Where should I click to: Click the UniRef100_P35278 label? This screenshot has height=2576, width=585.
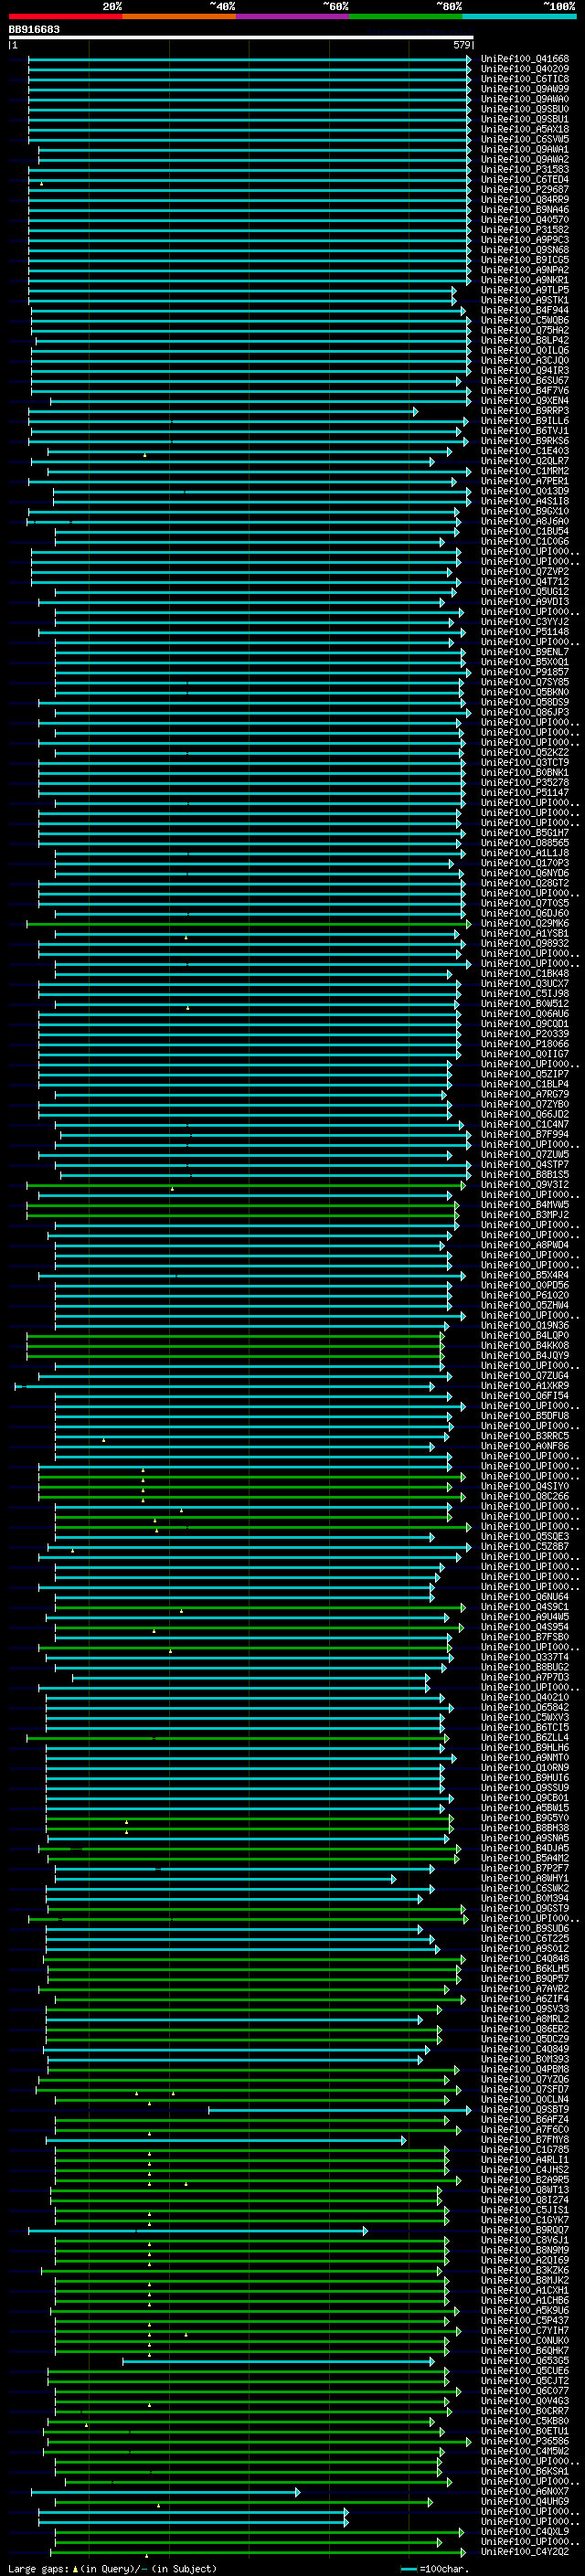525,783
